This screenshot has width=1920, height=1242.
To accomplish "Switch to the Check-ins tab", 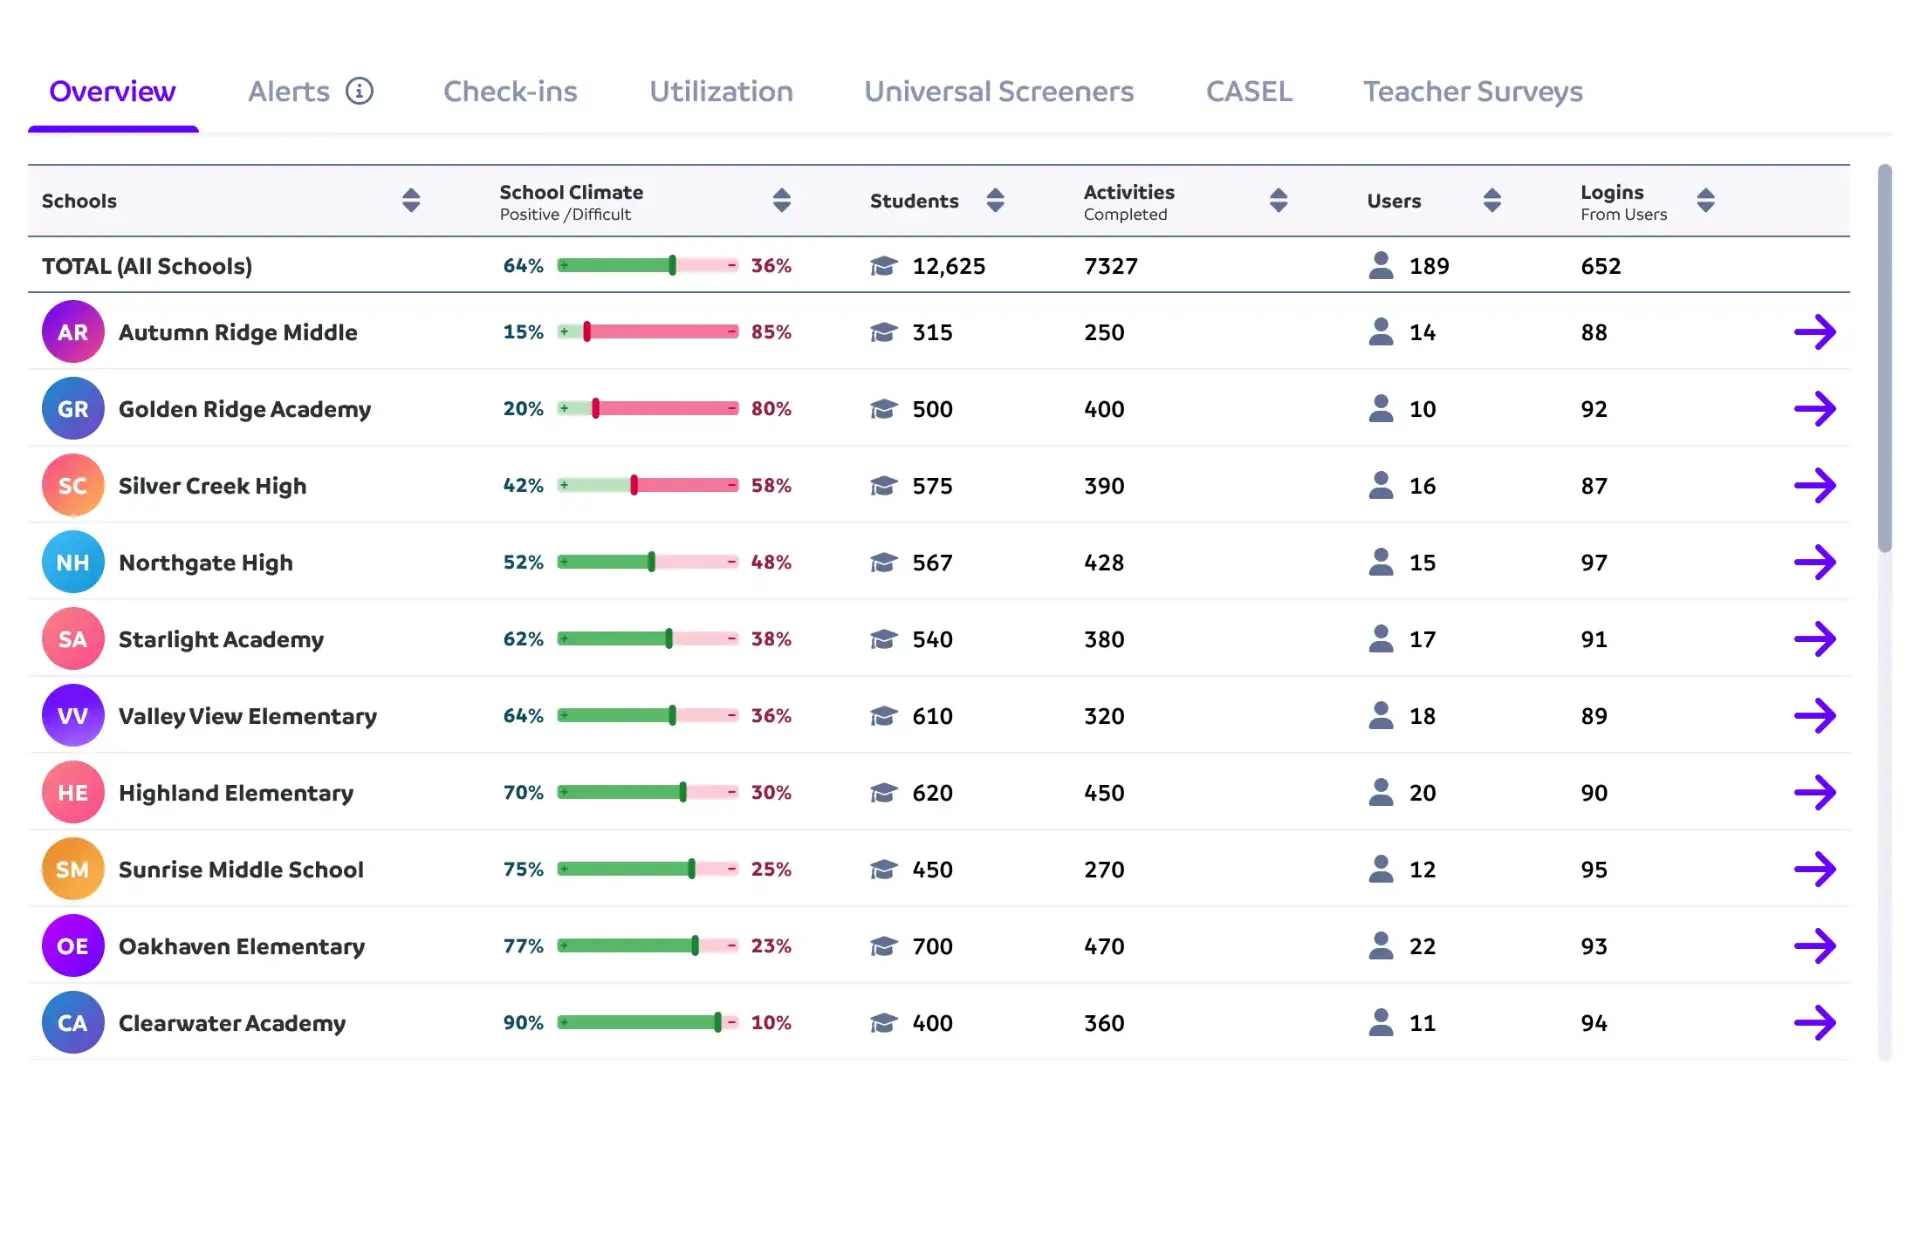I will (x=510, y=91).
